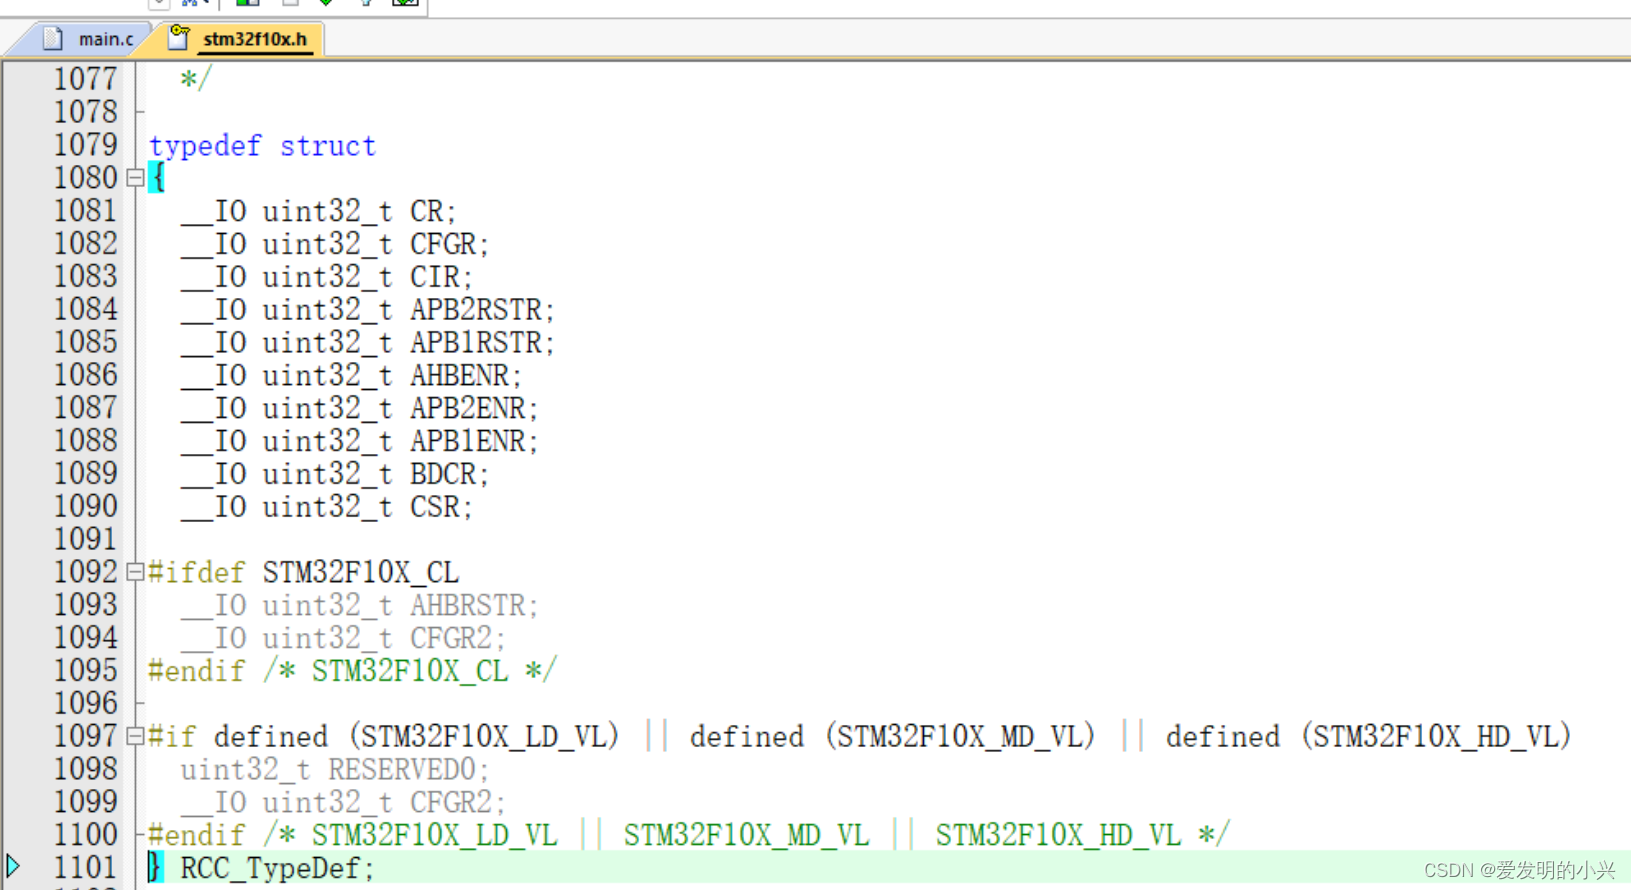Click the AHBENR register declaration
This screenshot has height=890, width=1631.
(x=351, y=376)
